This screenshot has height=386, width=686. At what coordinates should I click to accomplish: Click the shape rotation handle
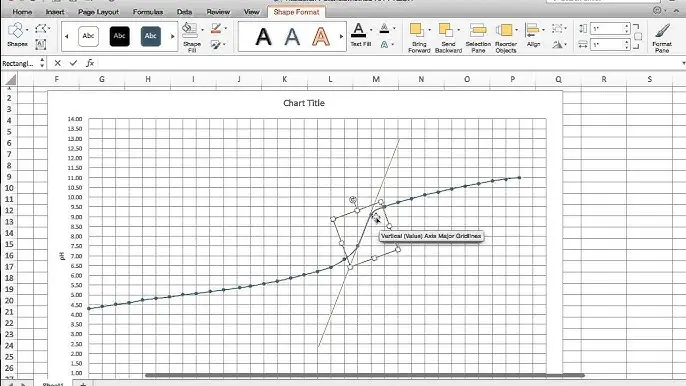click(353, 200)
